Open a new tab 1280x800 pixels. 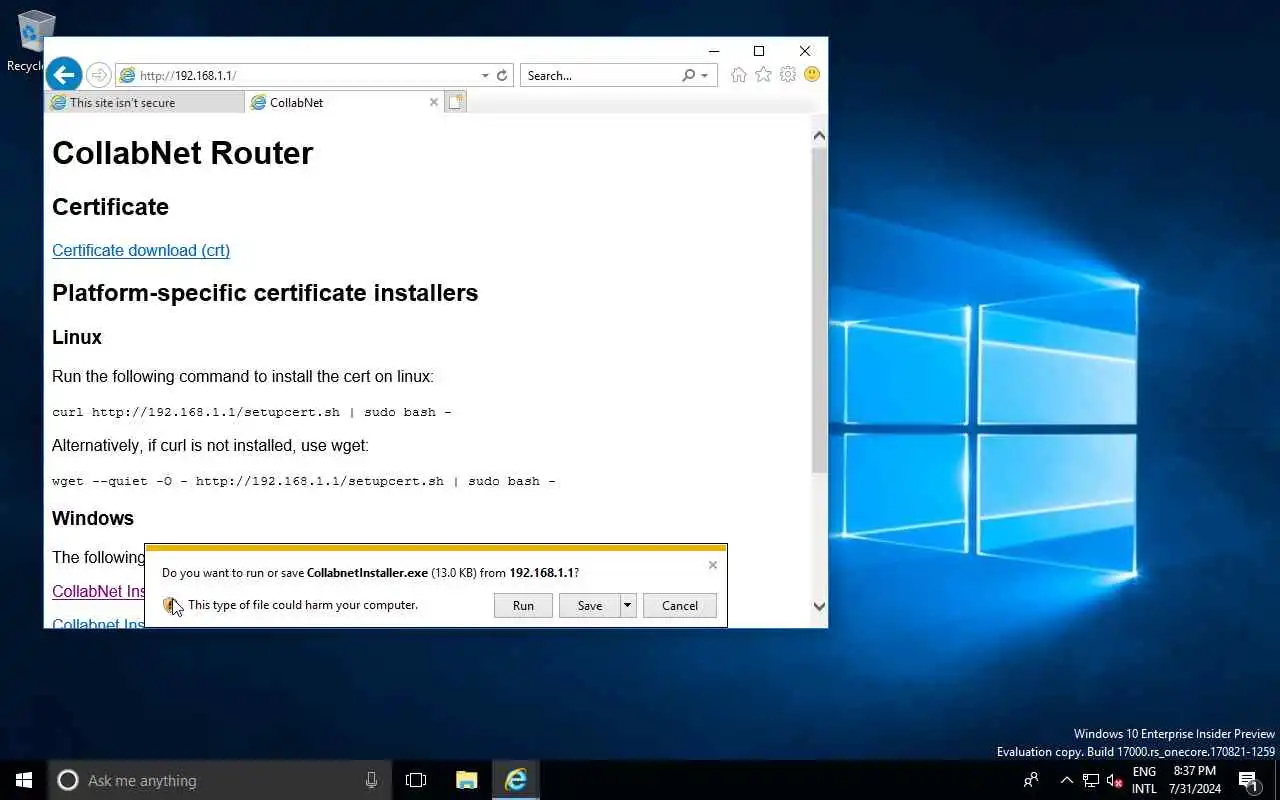(455, 102)
